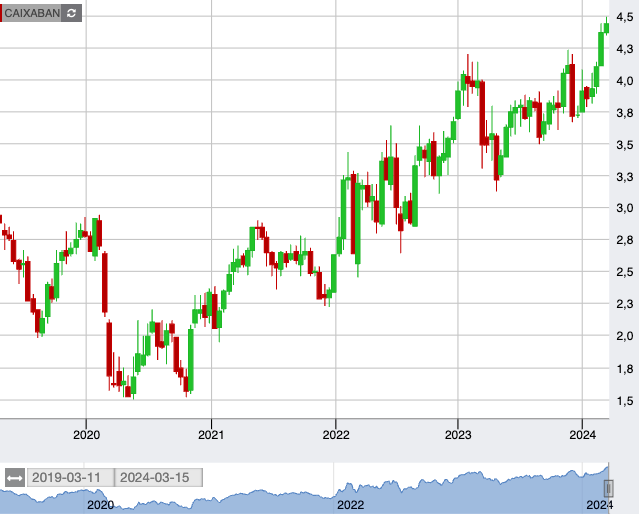Image resolution: width=641 pixels, height=519 pixels.
Task: Click the 3,5 price axis label
Action: tap(625, 145)
